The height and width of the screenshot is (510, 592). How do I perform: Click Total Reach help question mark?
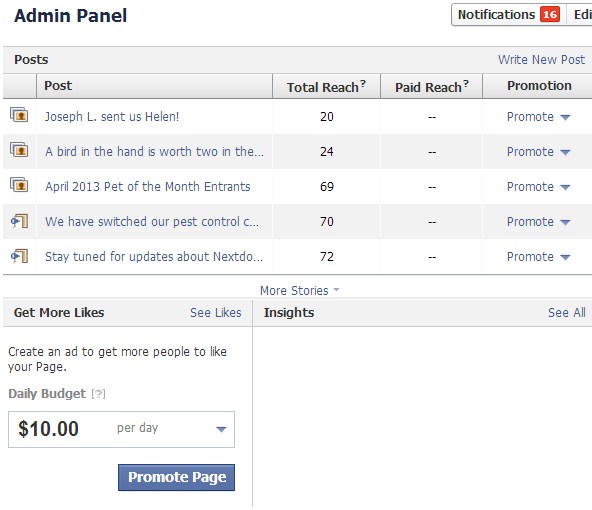pyautogui.click(x=363, y=83)
